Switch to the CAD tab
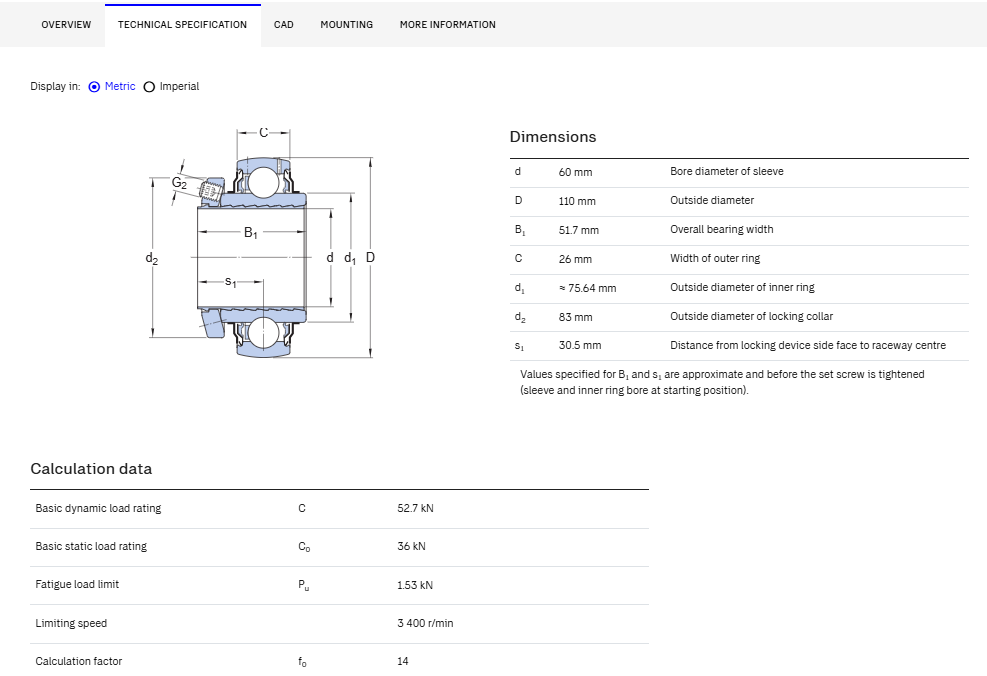 point(284,25)
